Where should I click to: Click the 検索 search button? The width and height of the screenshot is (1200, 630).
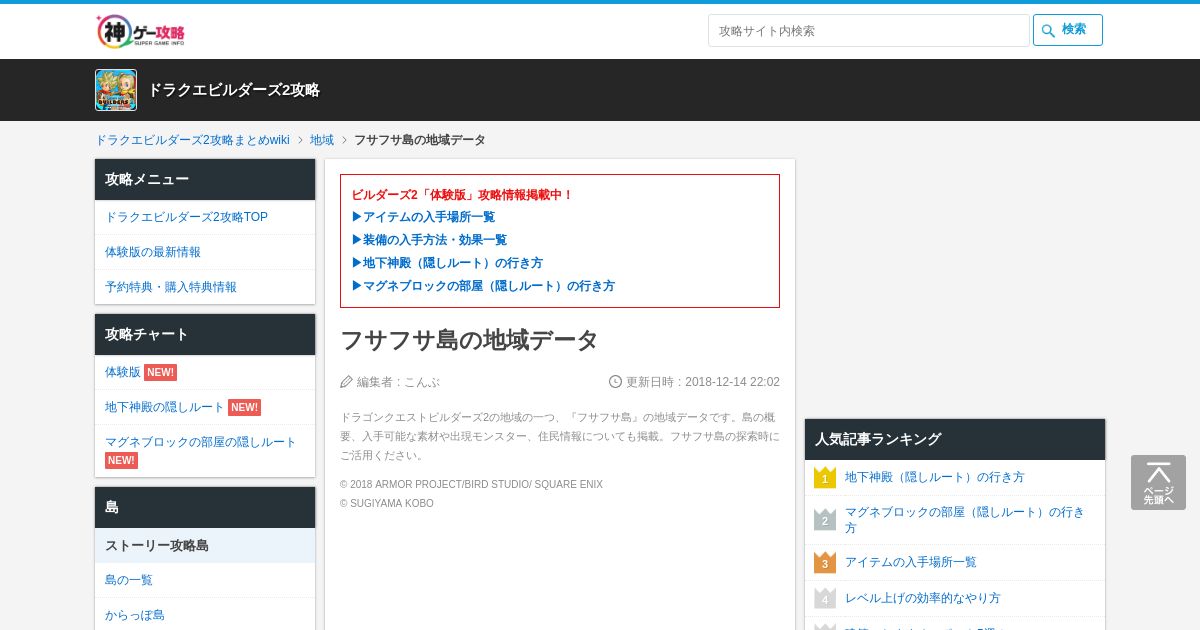tap(1068, 30)
